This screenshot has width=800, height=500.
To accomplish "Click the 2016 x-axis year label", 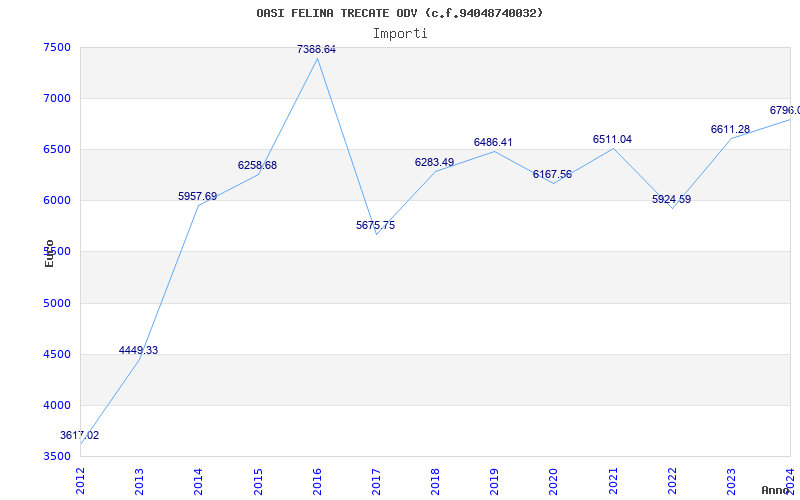I will tap(317, 481).
